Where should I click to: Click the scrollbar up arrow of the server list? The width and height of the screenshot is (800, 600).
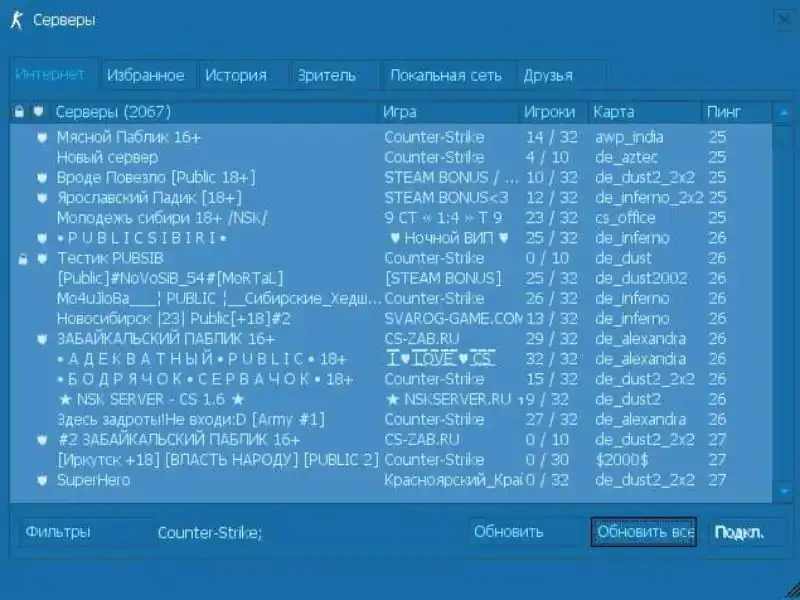click(784, 113)
